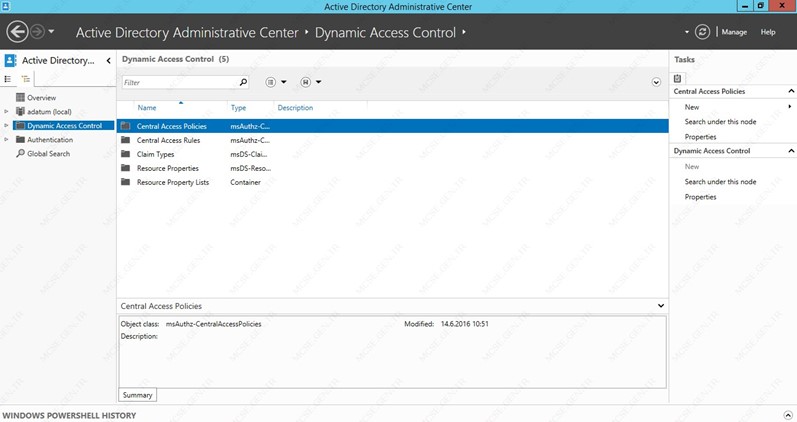Collapse Dynamic Access Control tasks section
The image size is (797, 422).
pyautogui.click(x=791, y=151)
